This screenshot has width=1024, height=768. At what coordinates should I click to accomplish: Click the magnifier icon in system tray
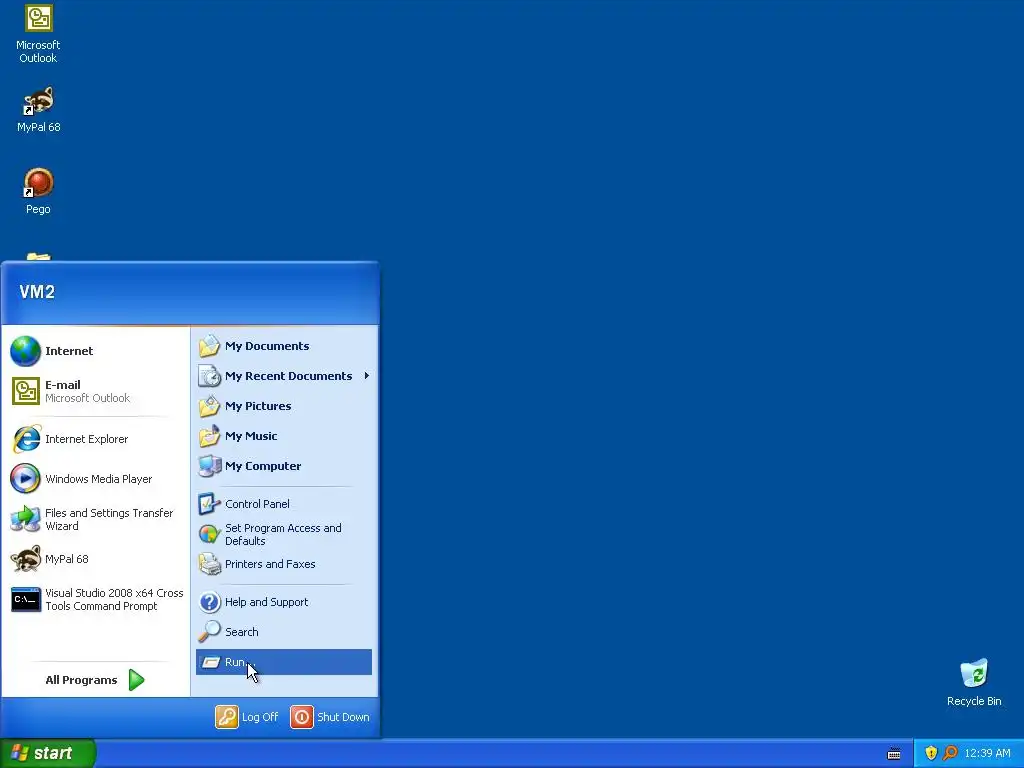[950, 753]
